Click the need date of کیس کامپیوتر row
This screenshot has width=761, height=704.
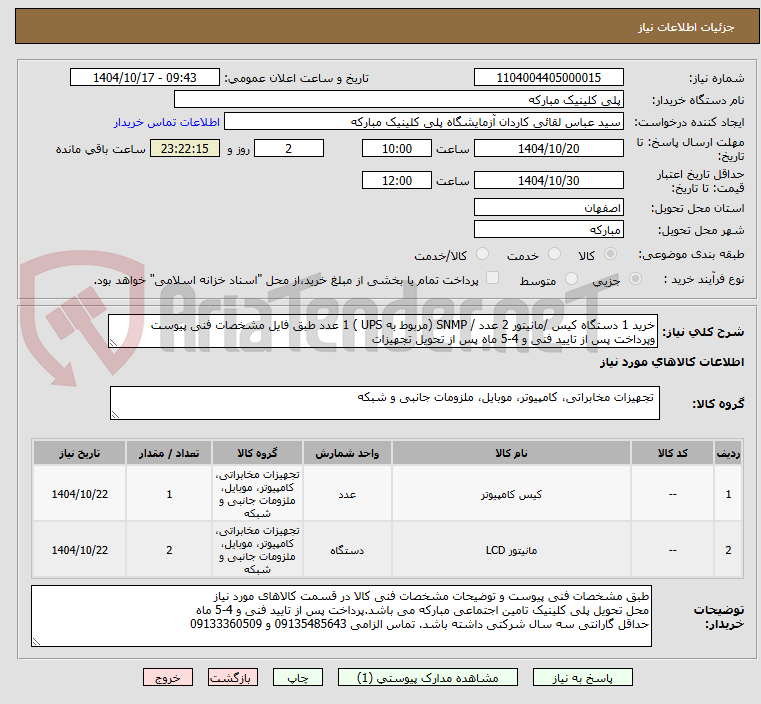(x=80, y=494)
